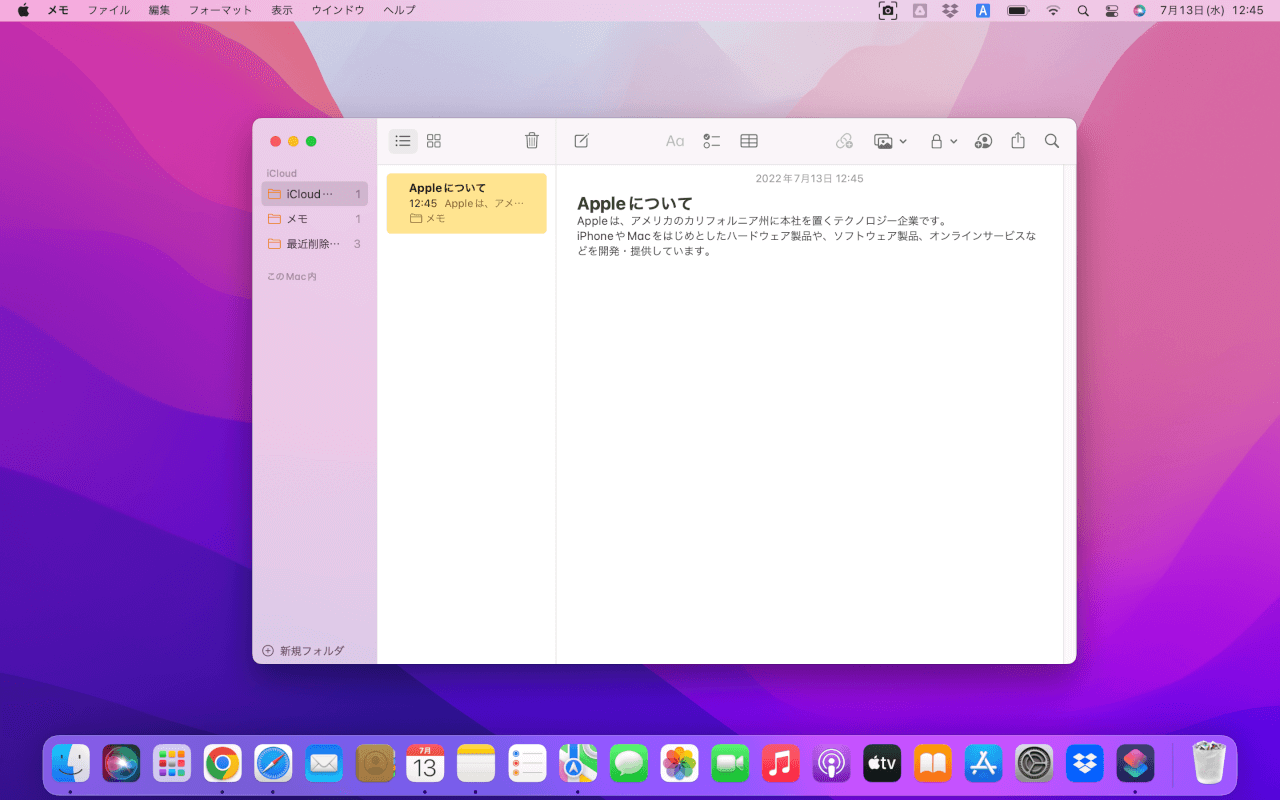Open the ファイル menu

[108, 10]
